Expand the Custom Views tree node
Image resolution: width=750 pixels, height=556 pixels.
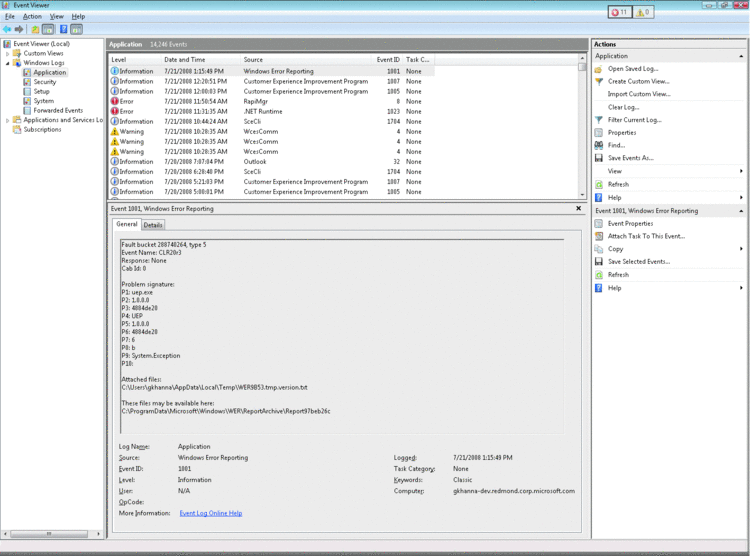pyautogui.click(x=8, y=53)
